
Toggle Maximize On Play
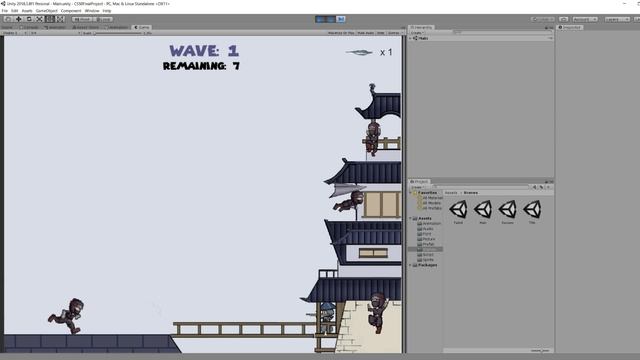point(341,33)
